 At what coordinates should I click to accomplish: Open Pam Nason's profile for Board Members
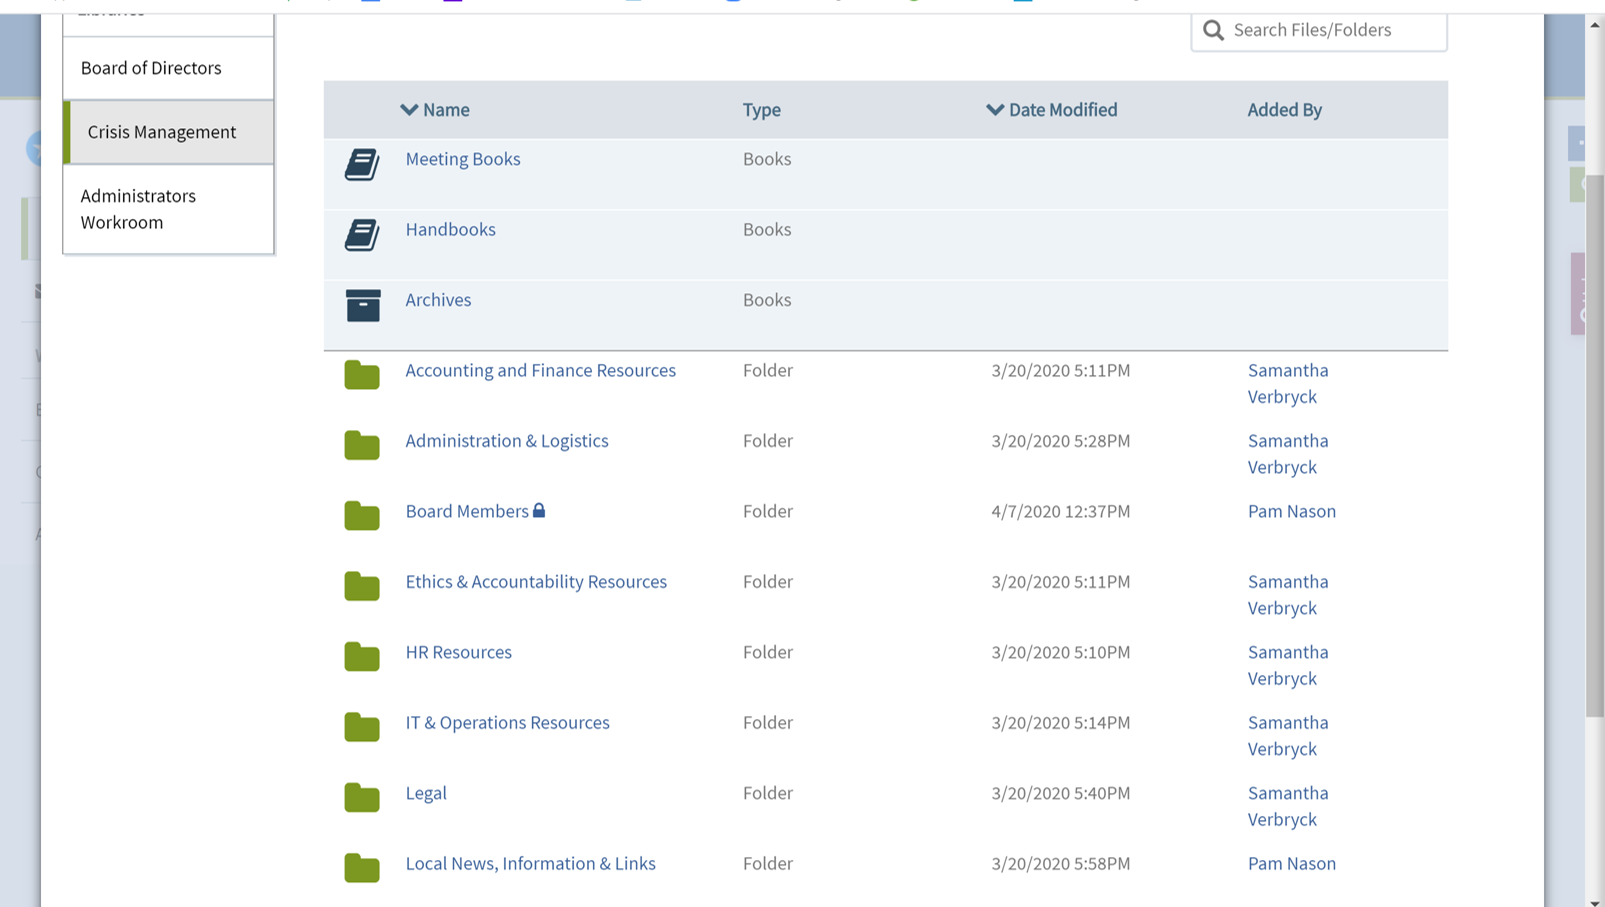(1291, 511)
